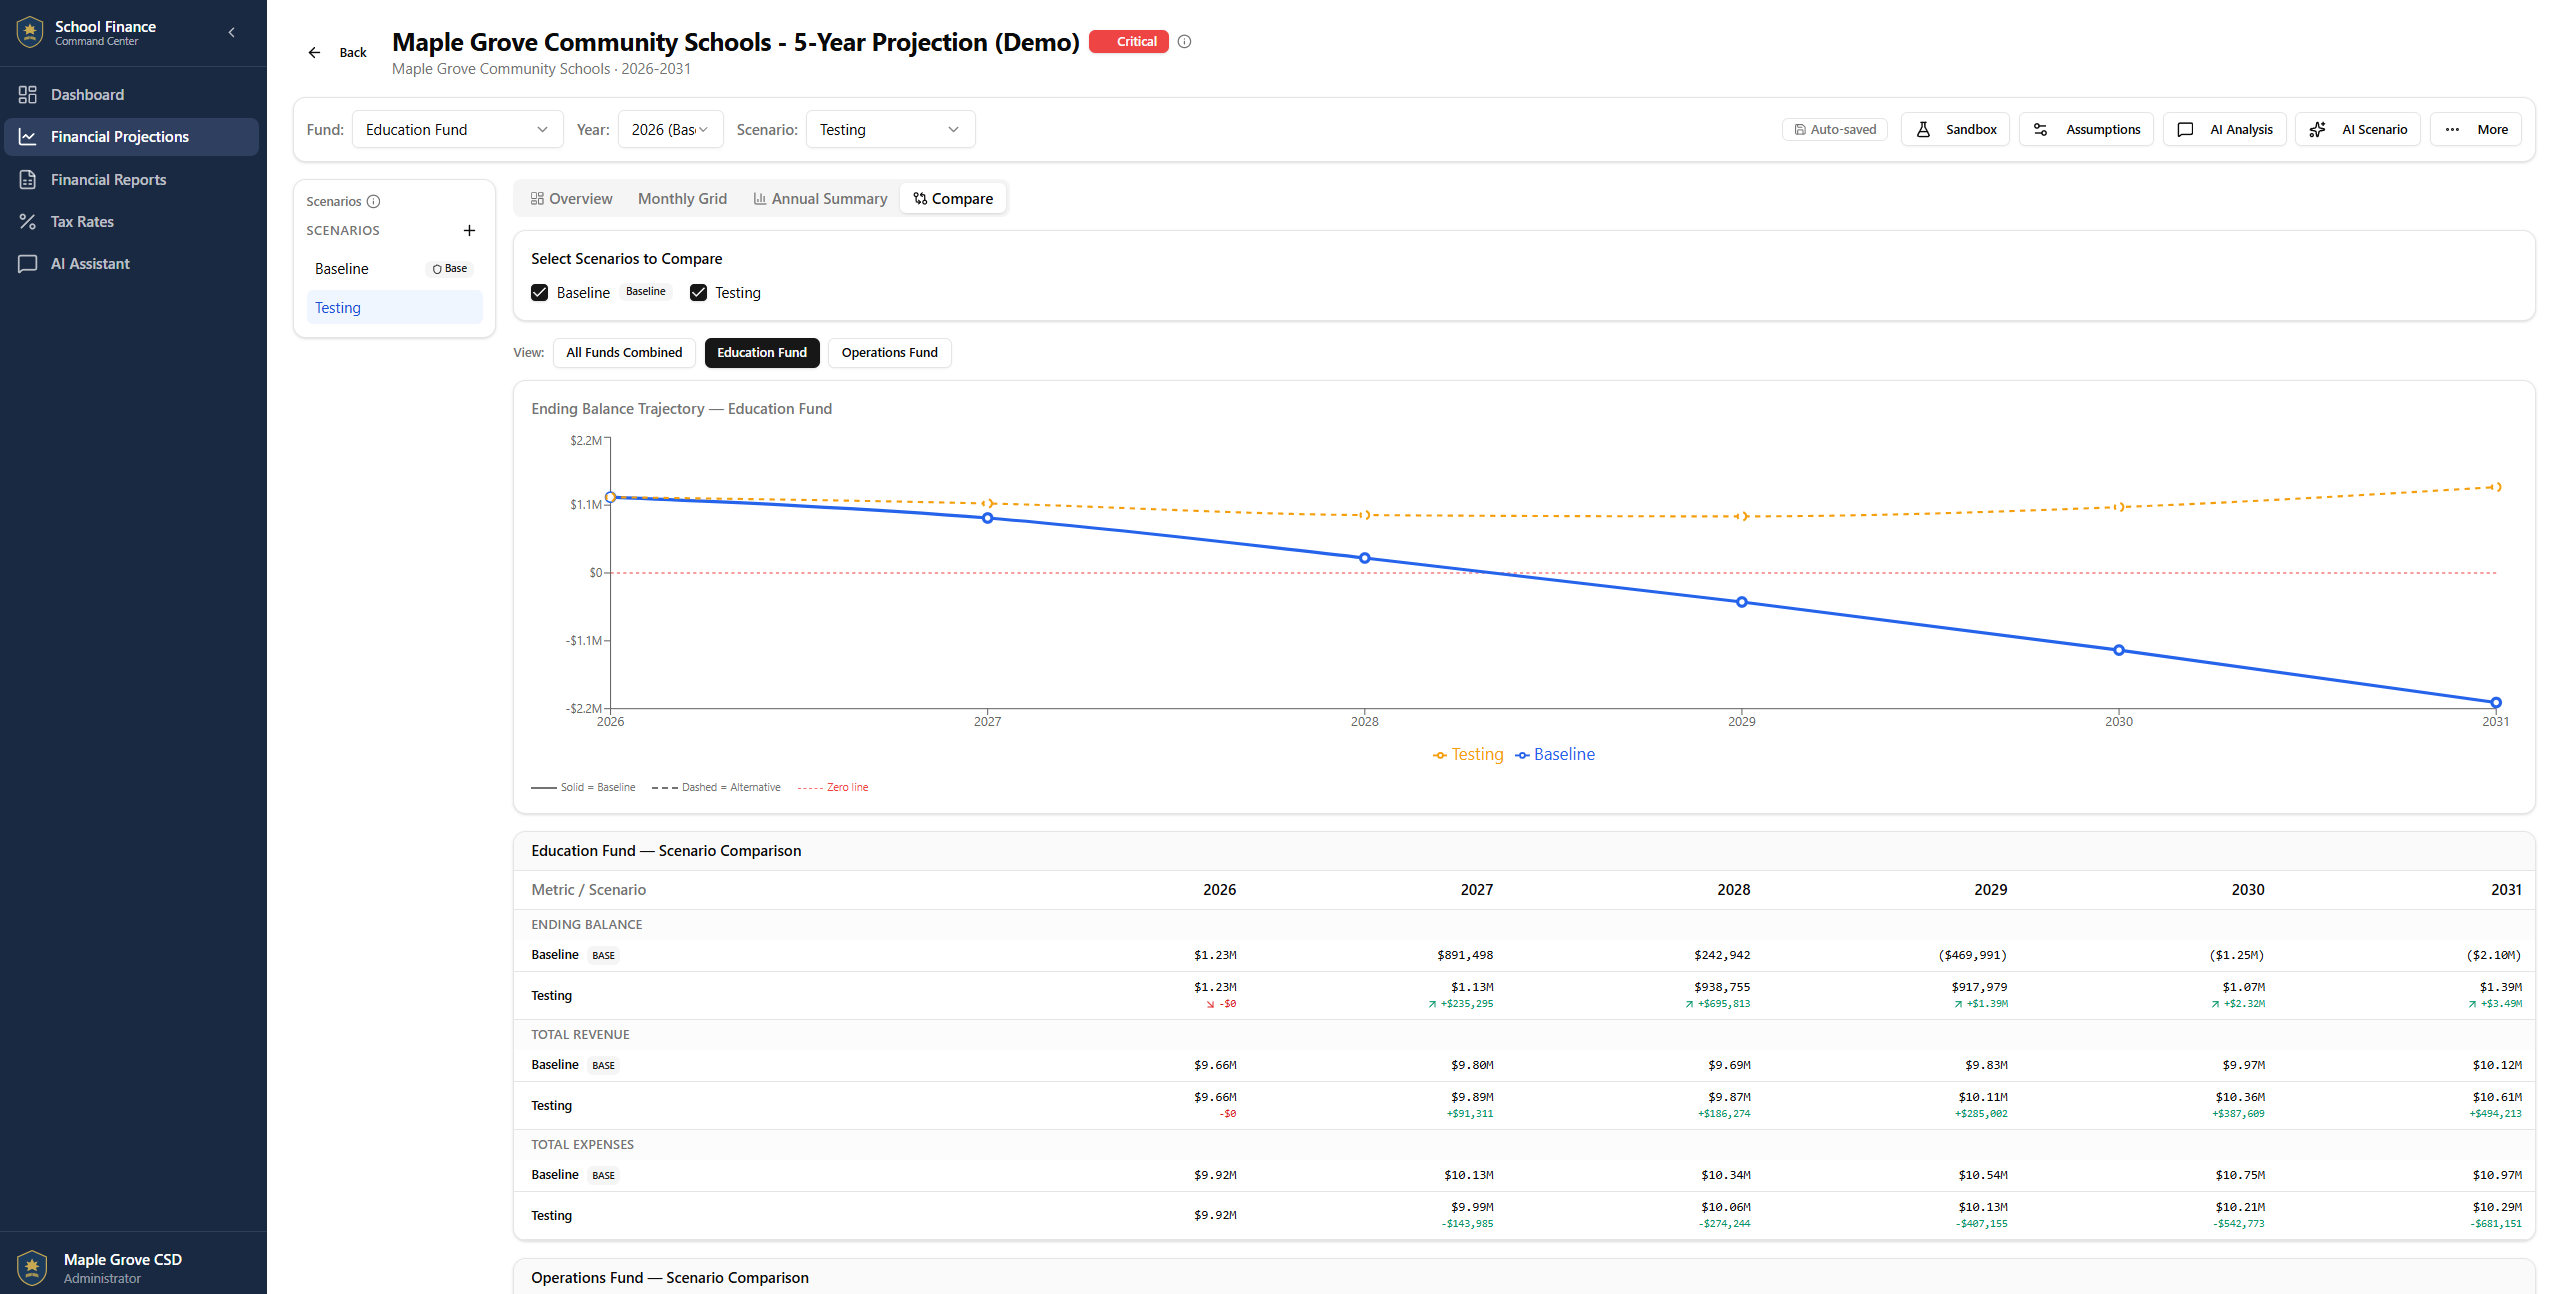Click the AI Assistant chat icon

(x=28, y=264)
